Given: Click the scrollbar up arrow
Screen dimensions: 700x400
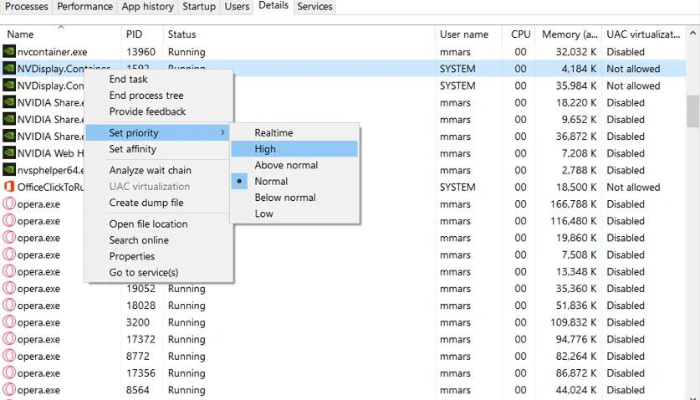Looking at the screenshot, I should [x=693, y=33].
